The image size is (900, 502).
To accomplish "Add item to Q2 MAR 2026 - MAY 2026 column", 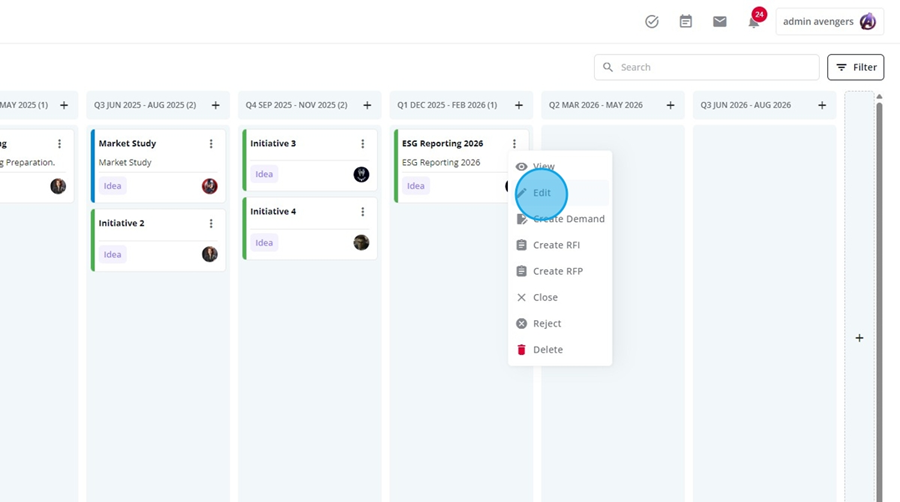I will (x=670, y=105).
